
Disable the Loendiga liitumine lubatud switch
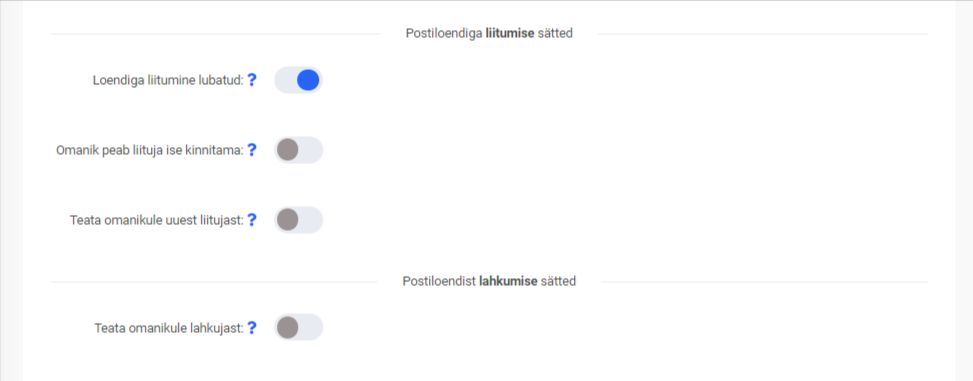[x=298, y=80]
